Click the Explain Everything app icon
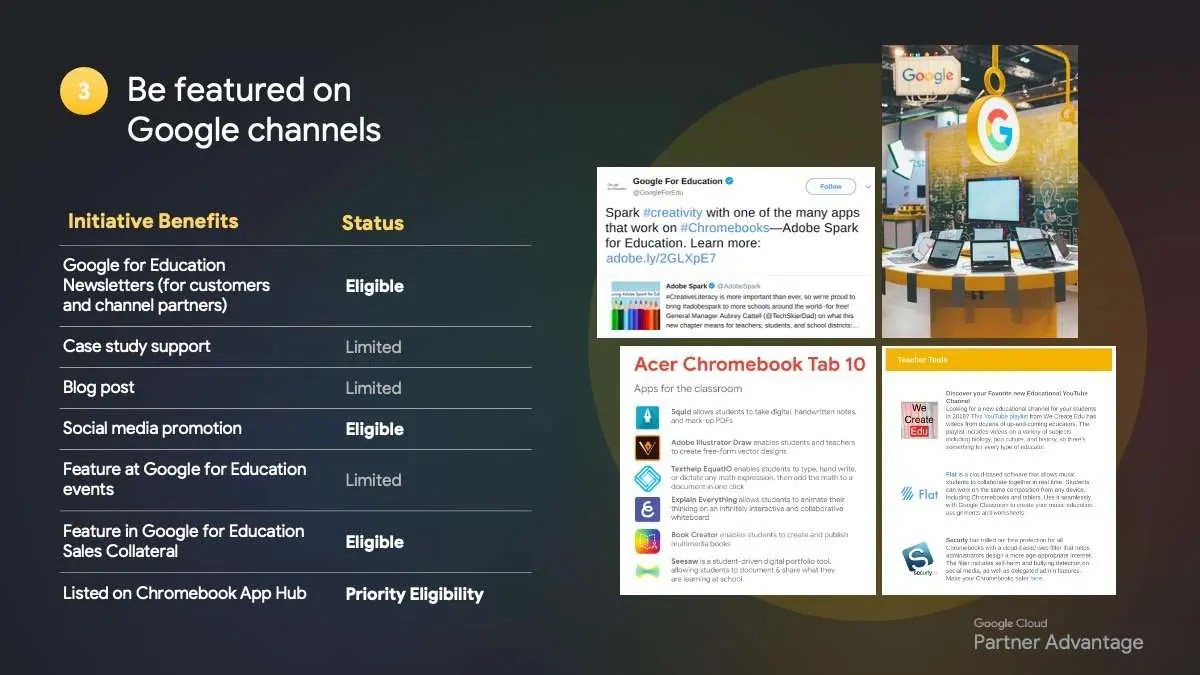Image resolution: width=1200 pixels, height=675 pixels. pyautogui.click(x=647, y=509)
